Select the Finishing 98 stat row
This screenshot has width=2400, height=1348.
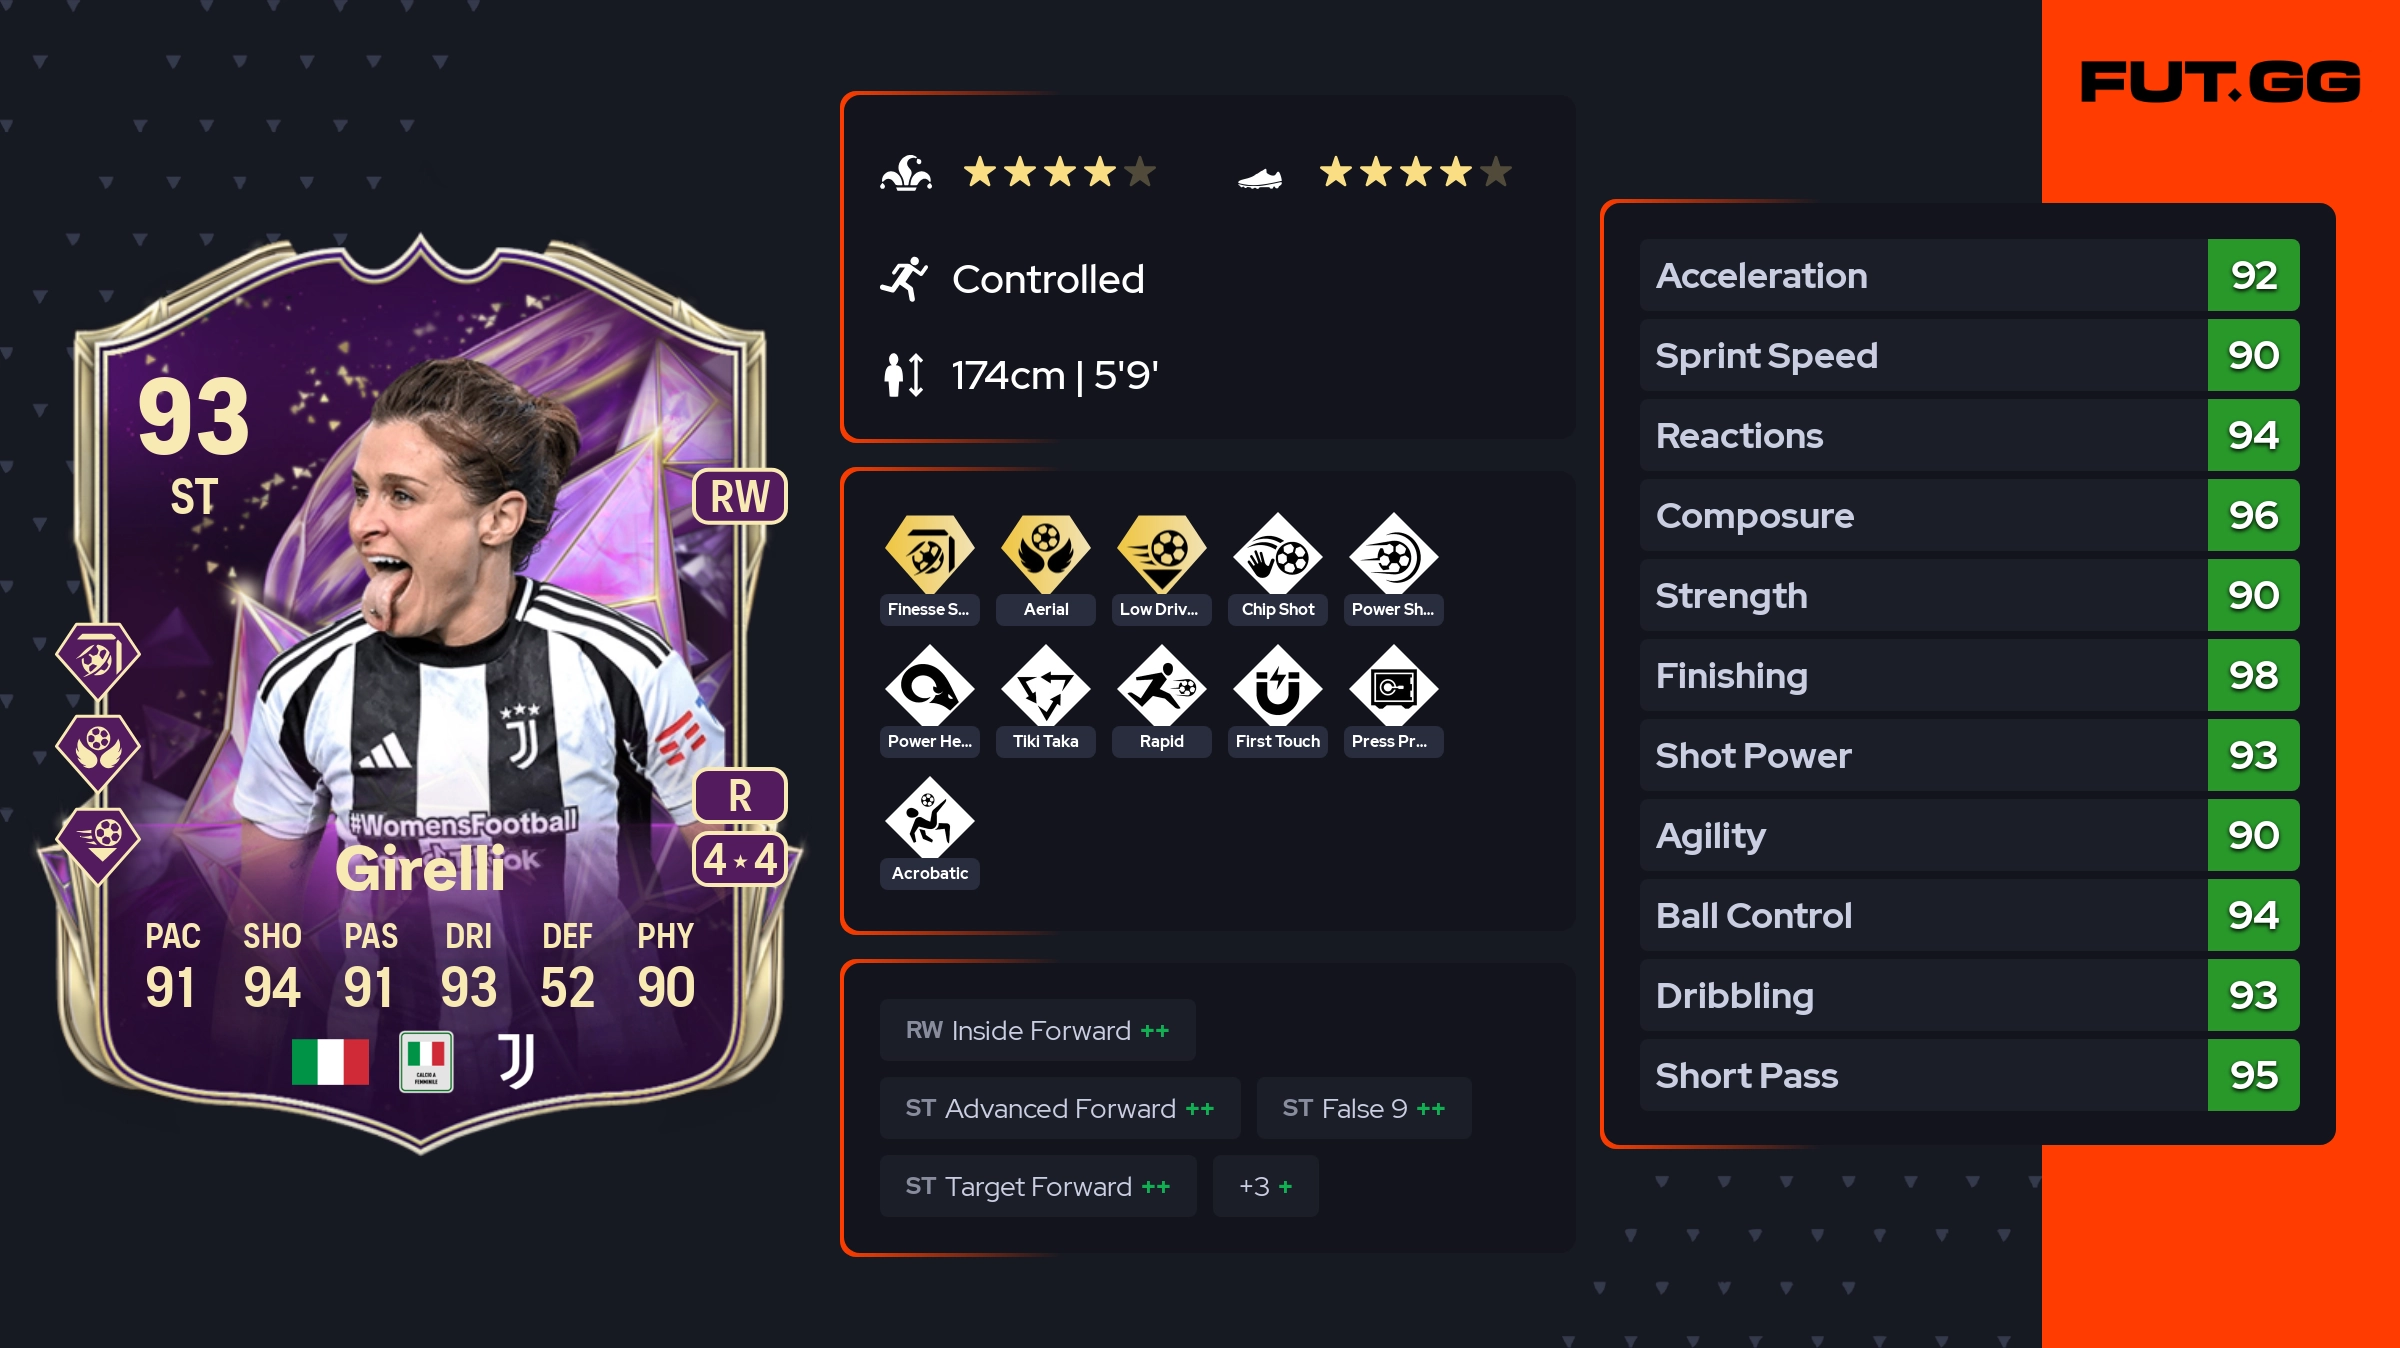pyautogui.click(x=1970, y=675)
